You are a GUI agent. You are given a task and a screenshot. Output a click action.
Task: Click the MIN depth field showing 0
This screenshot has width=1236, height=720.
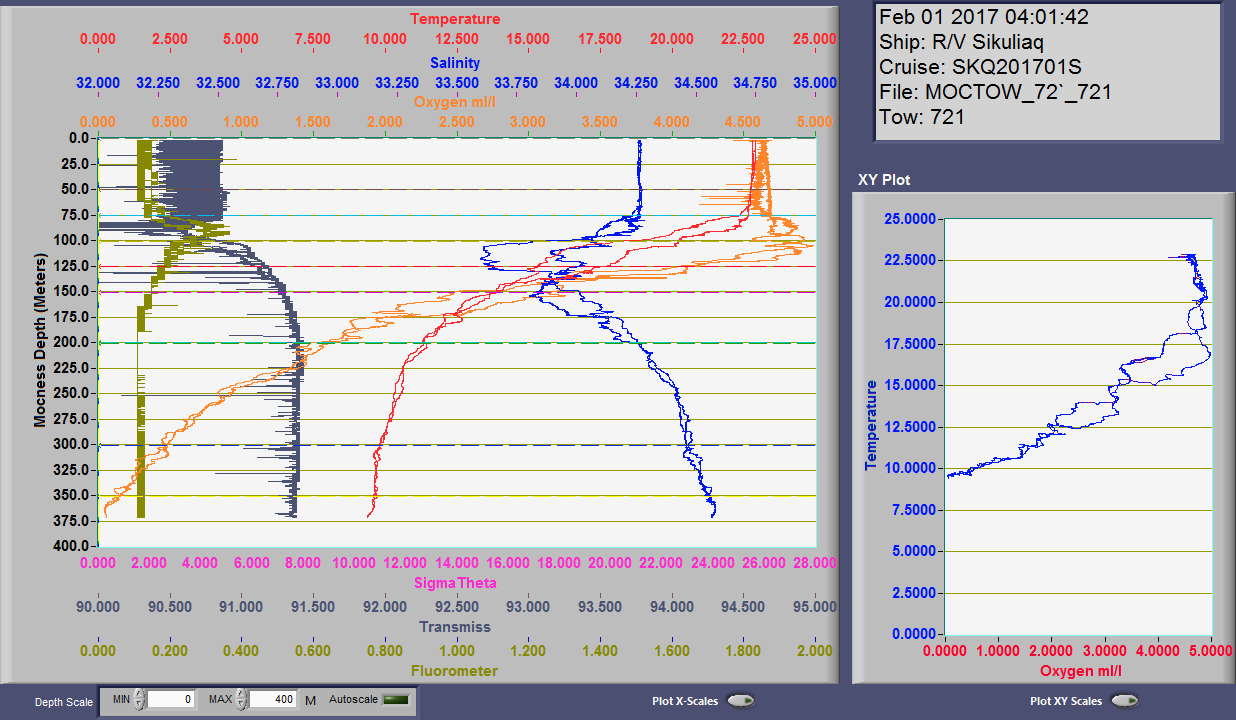tap(171, 700)
